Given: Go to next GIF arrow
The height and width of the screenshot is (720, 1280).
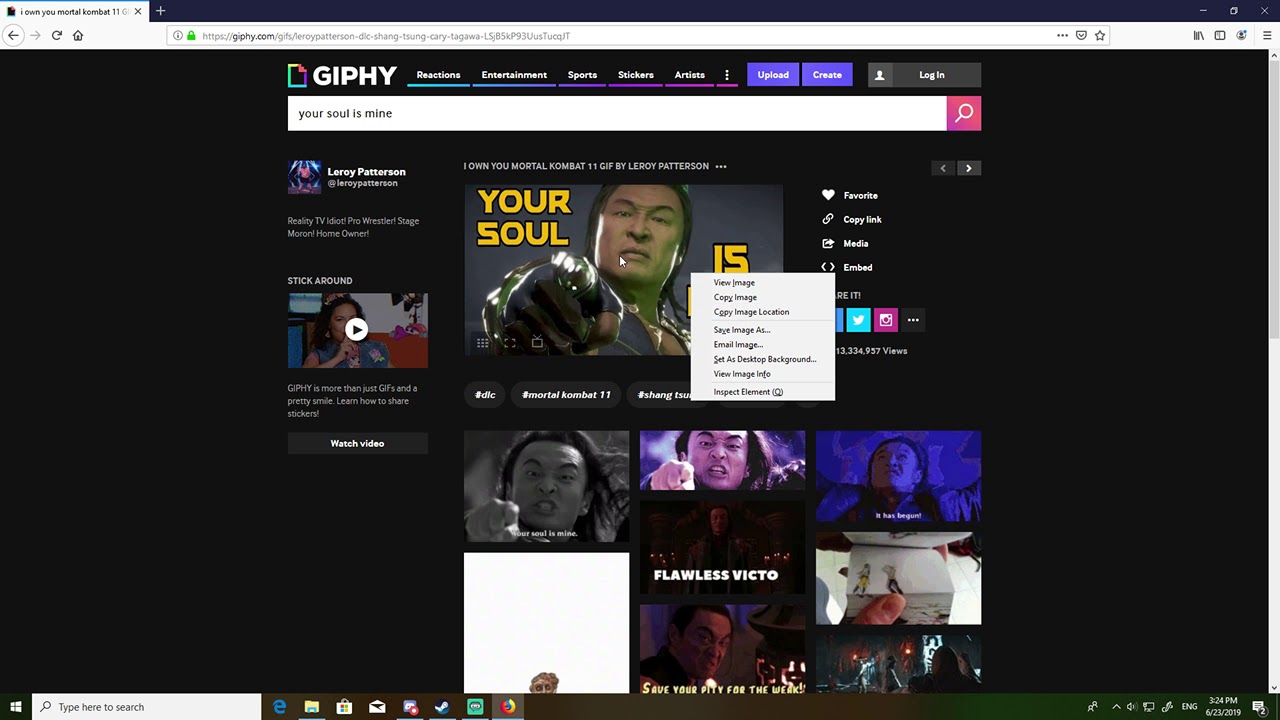Looking at the screenshot, I should point(968,168).
